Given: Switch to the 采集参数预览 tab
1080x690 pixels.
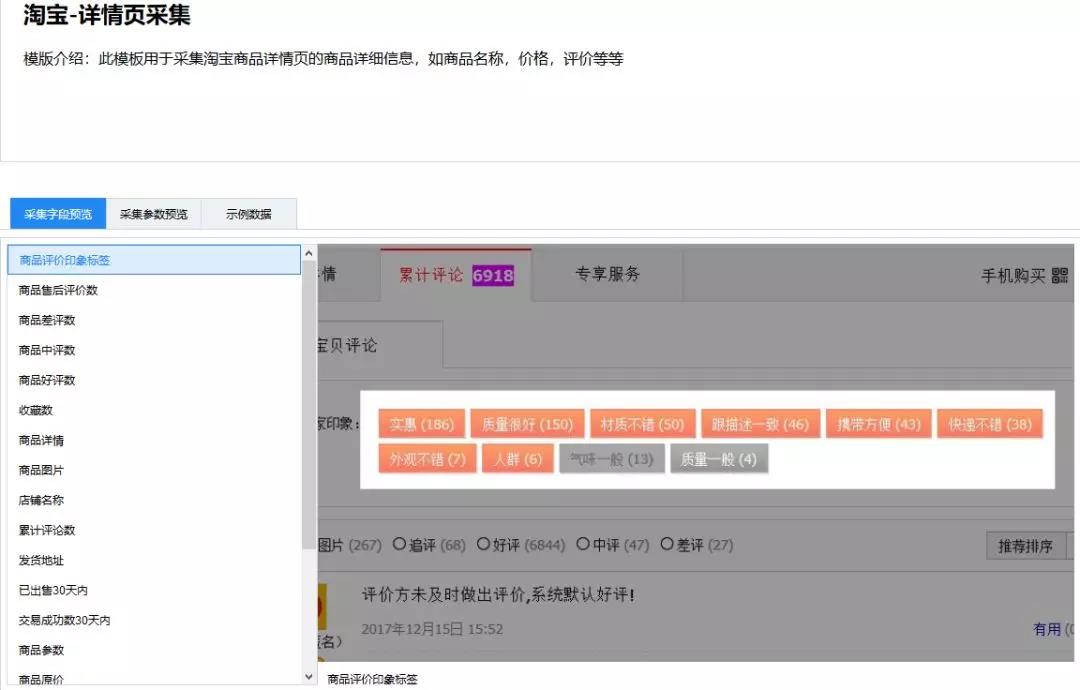Looking at the screenshot, I should (x=154, y=214).
